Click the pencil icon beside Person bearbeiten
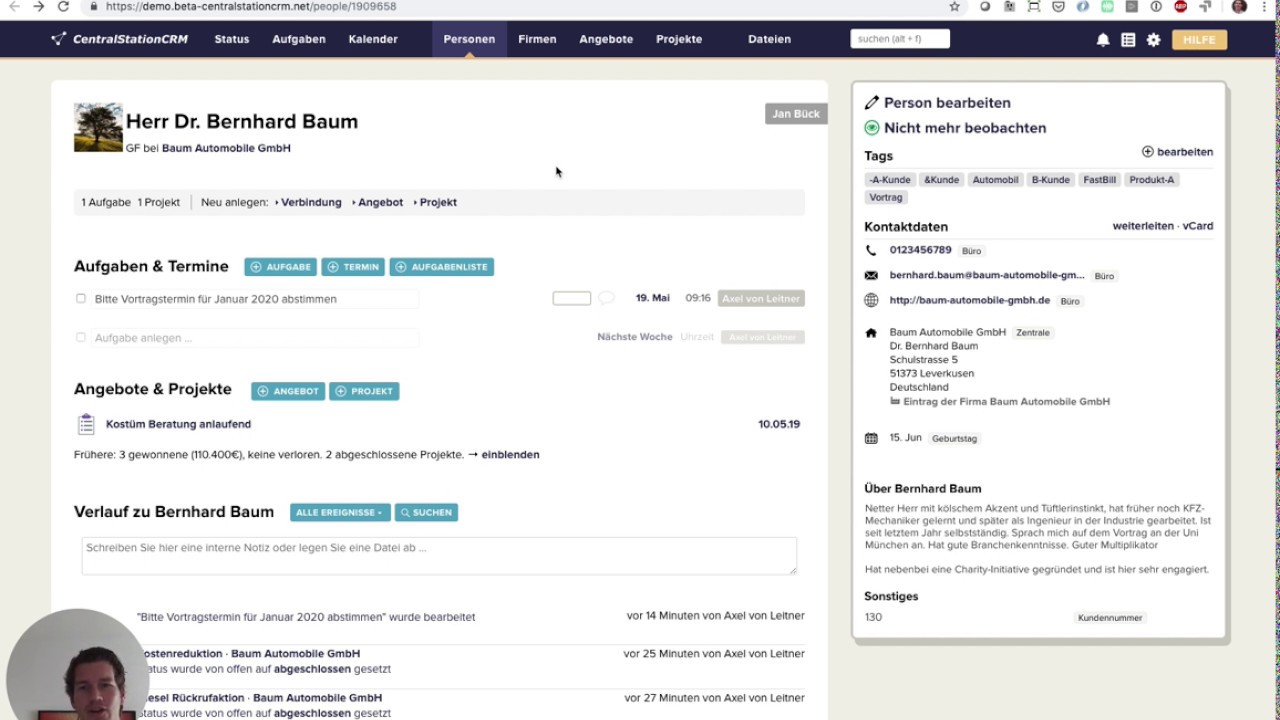Viewport: 1280px width, 720px height. tap(871, 103)
